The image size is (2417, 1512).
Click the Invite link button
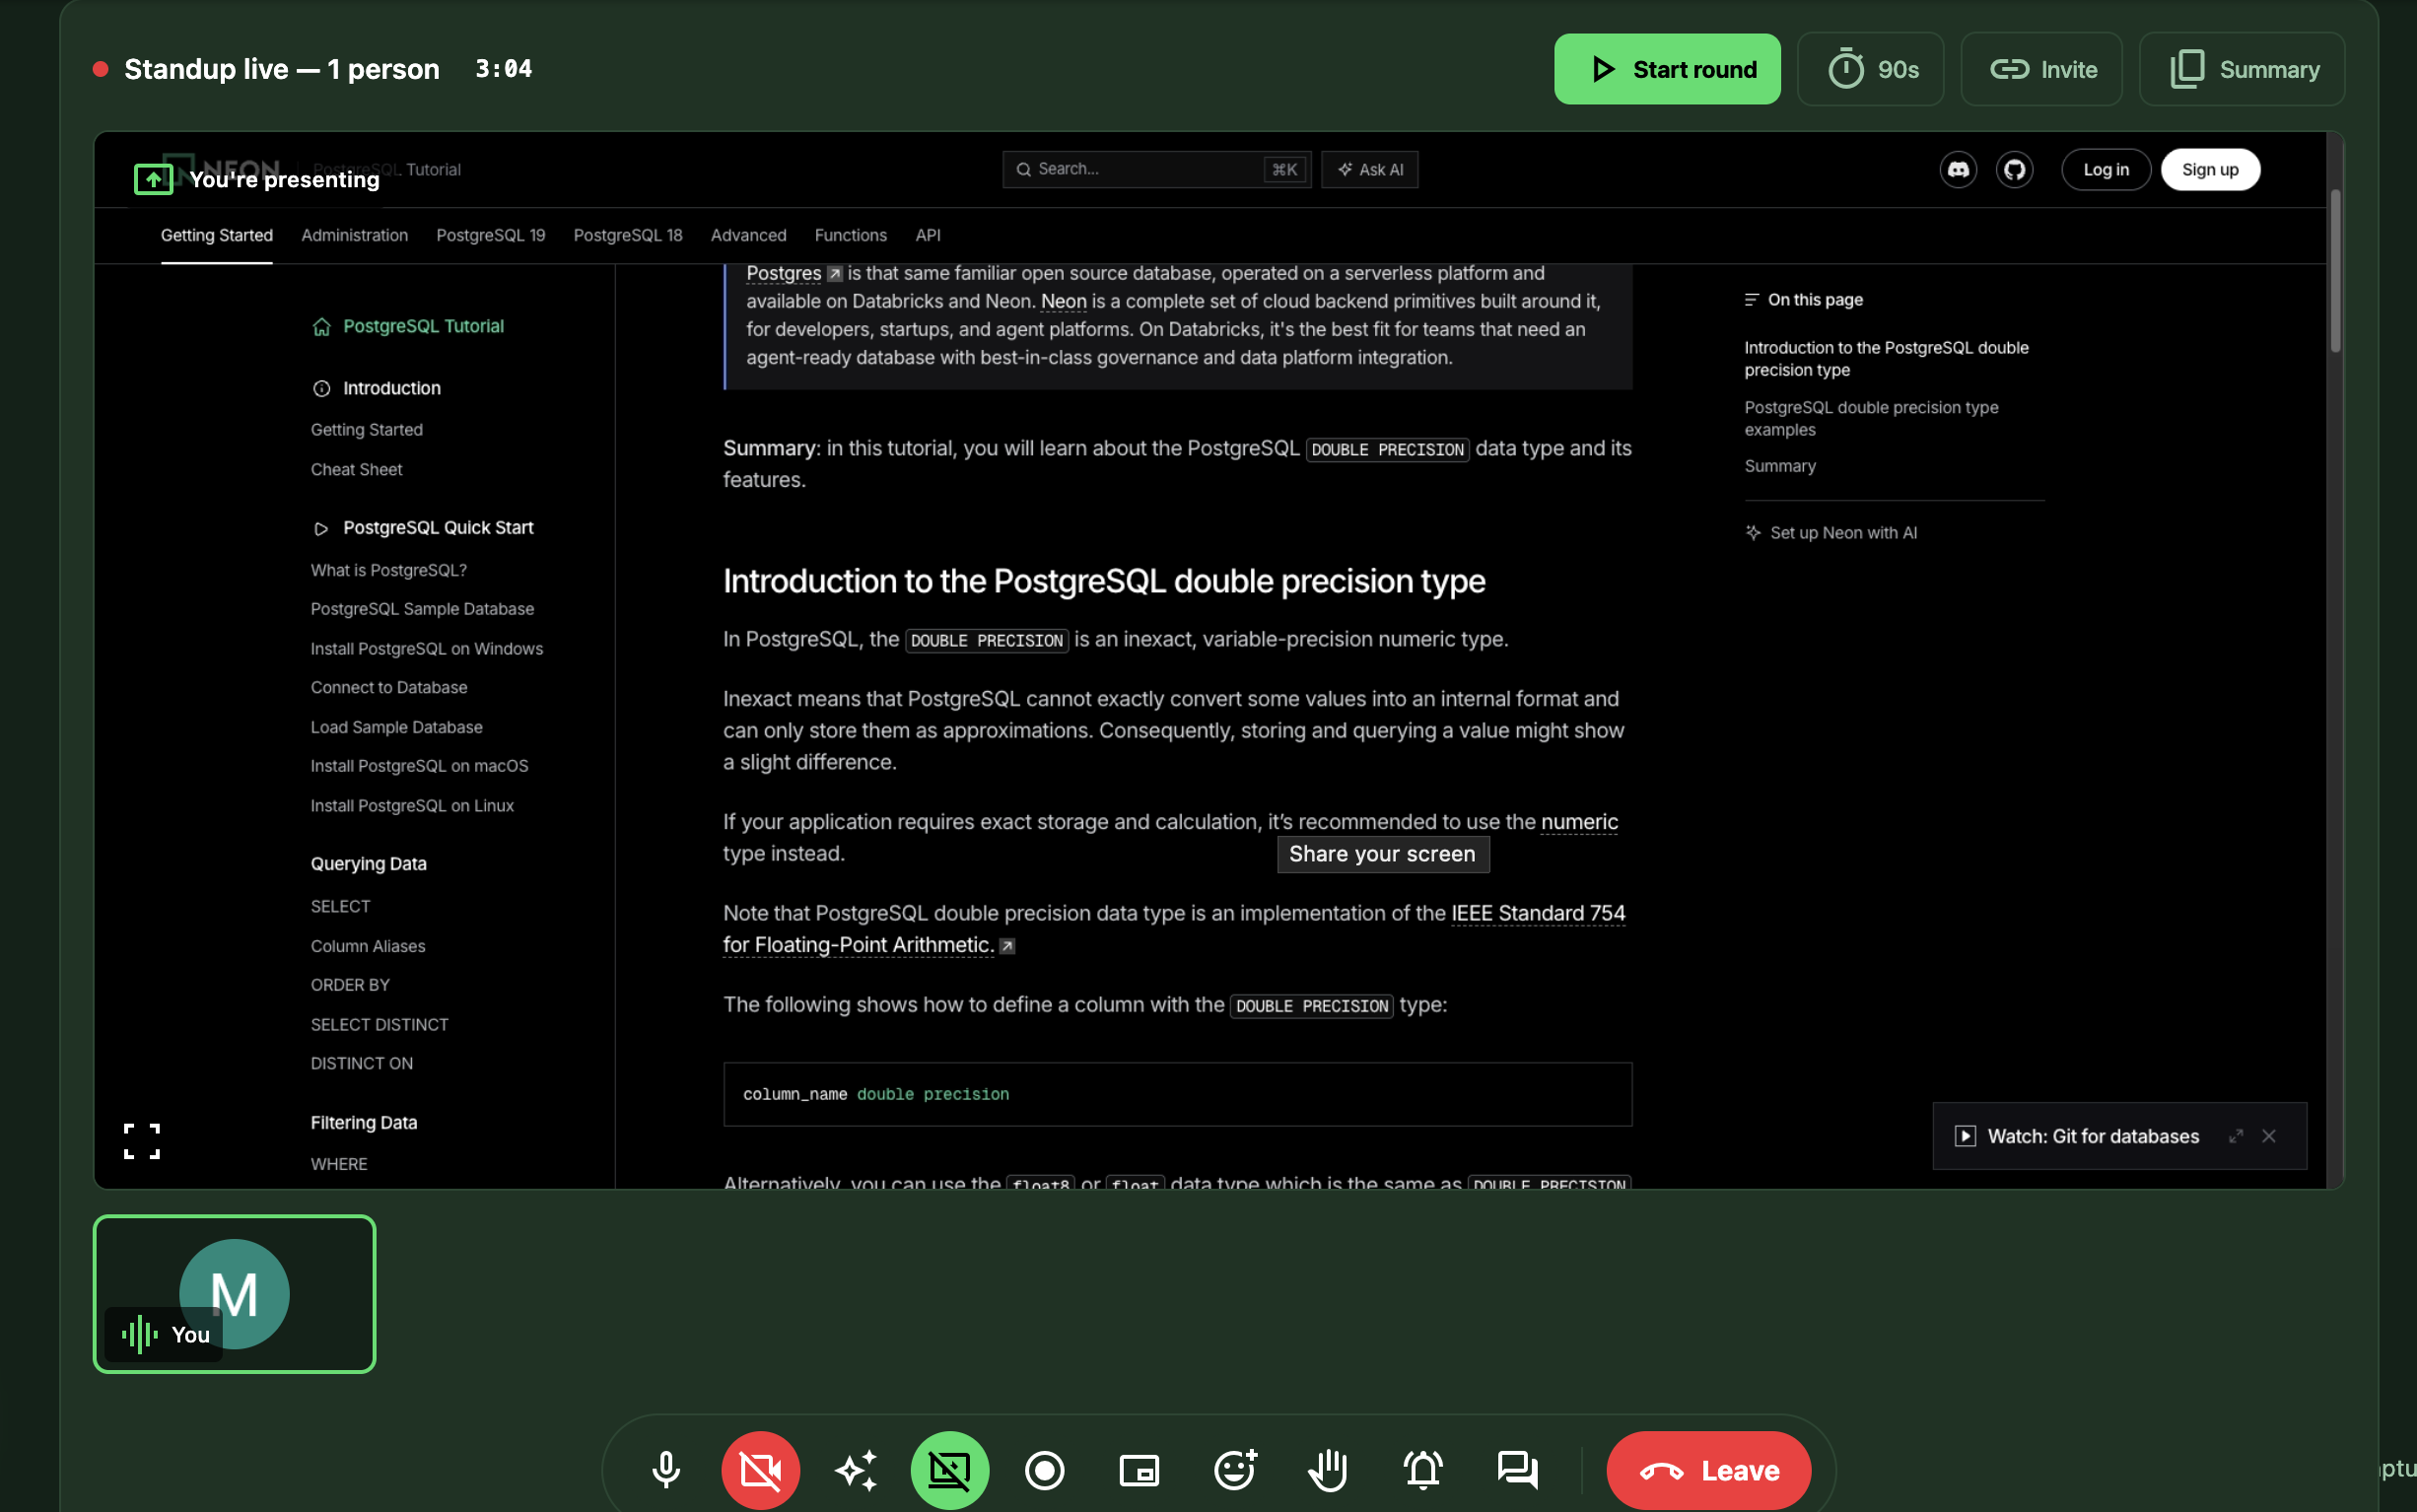click(2041, 69)
